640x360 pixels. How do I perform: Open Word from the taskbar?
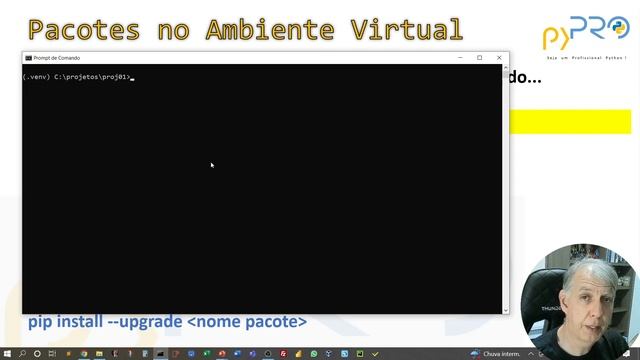pyautogui.click(x=237, y=354)
